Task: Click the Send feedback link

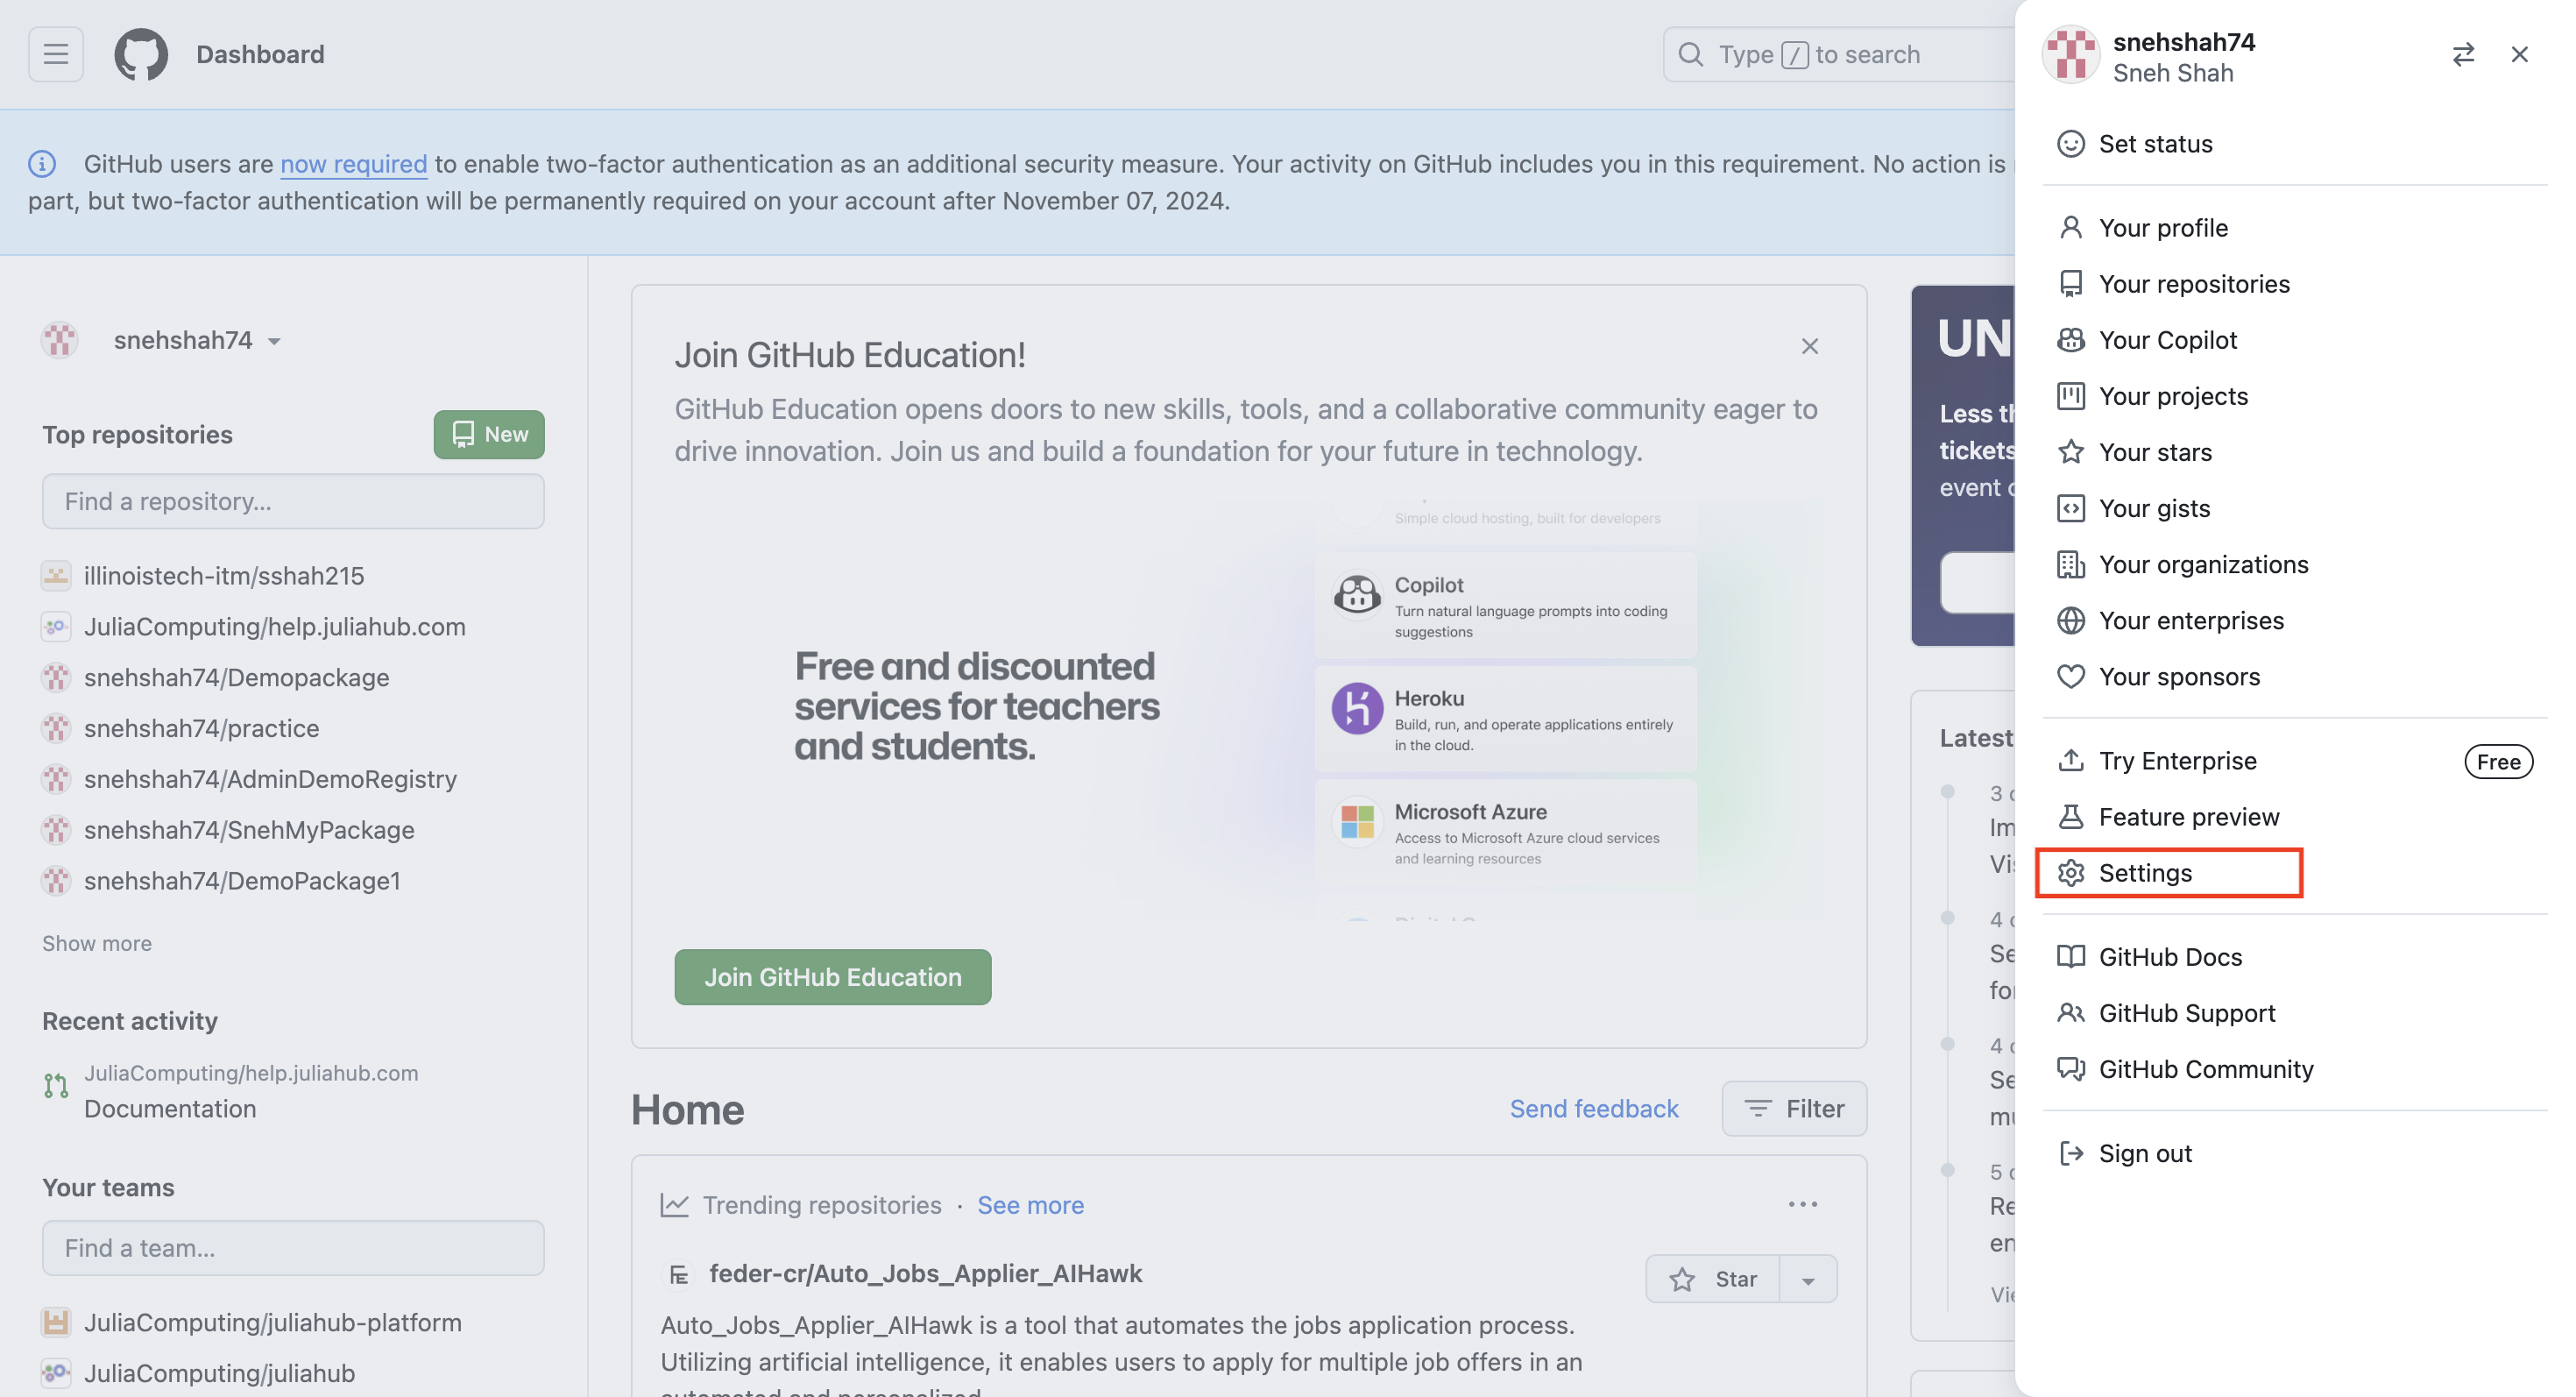Action: 1594,1108
